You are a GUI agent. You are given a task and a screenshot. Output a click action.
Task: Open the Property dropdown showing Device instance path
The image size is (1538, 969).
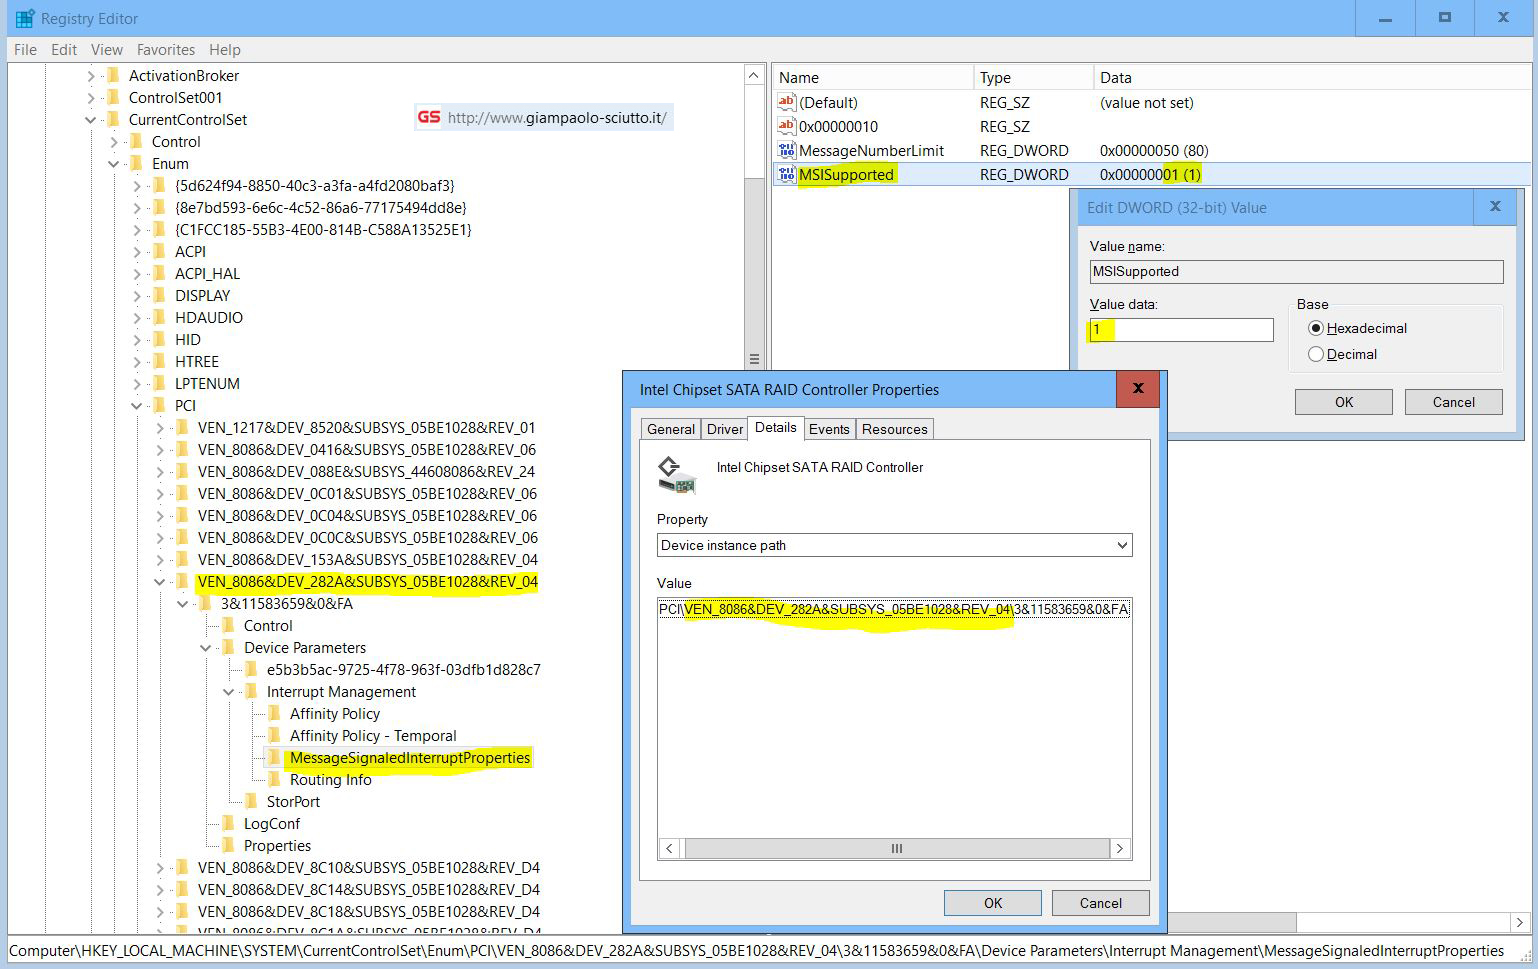895,545
